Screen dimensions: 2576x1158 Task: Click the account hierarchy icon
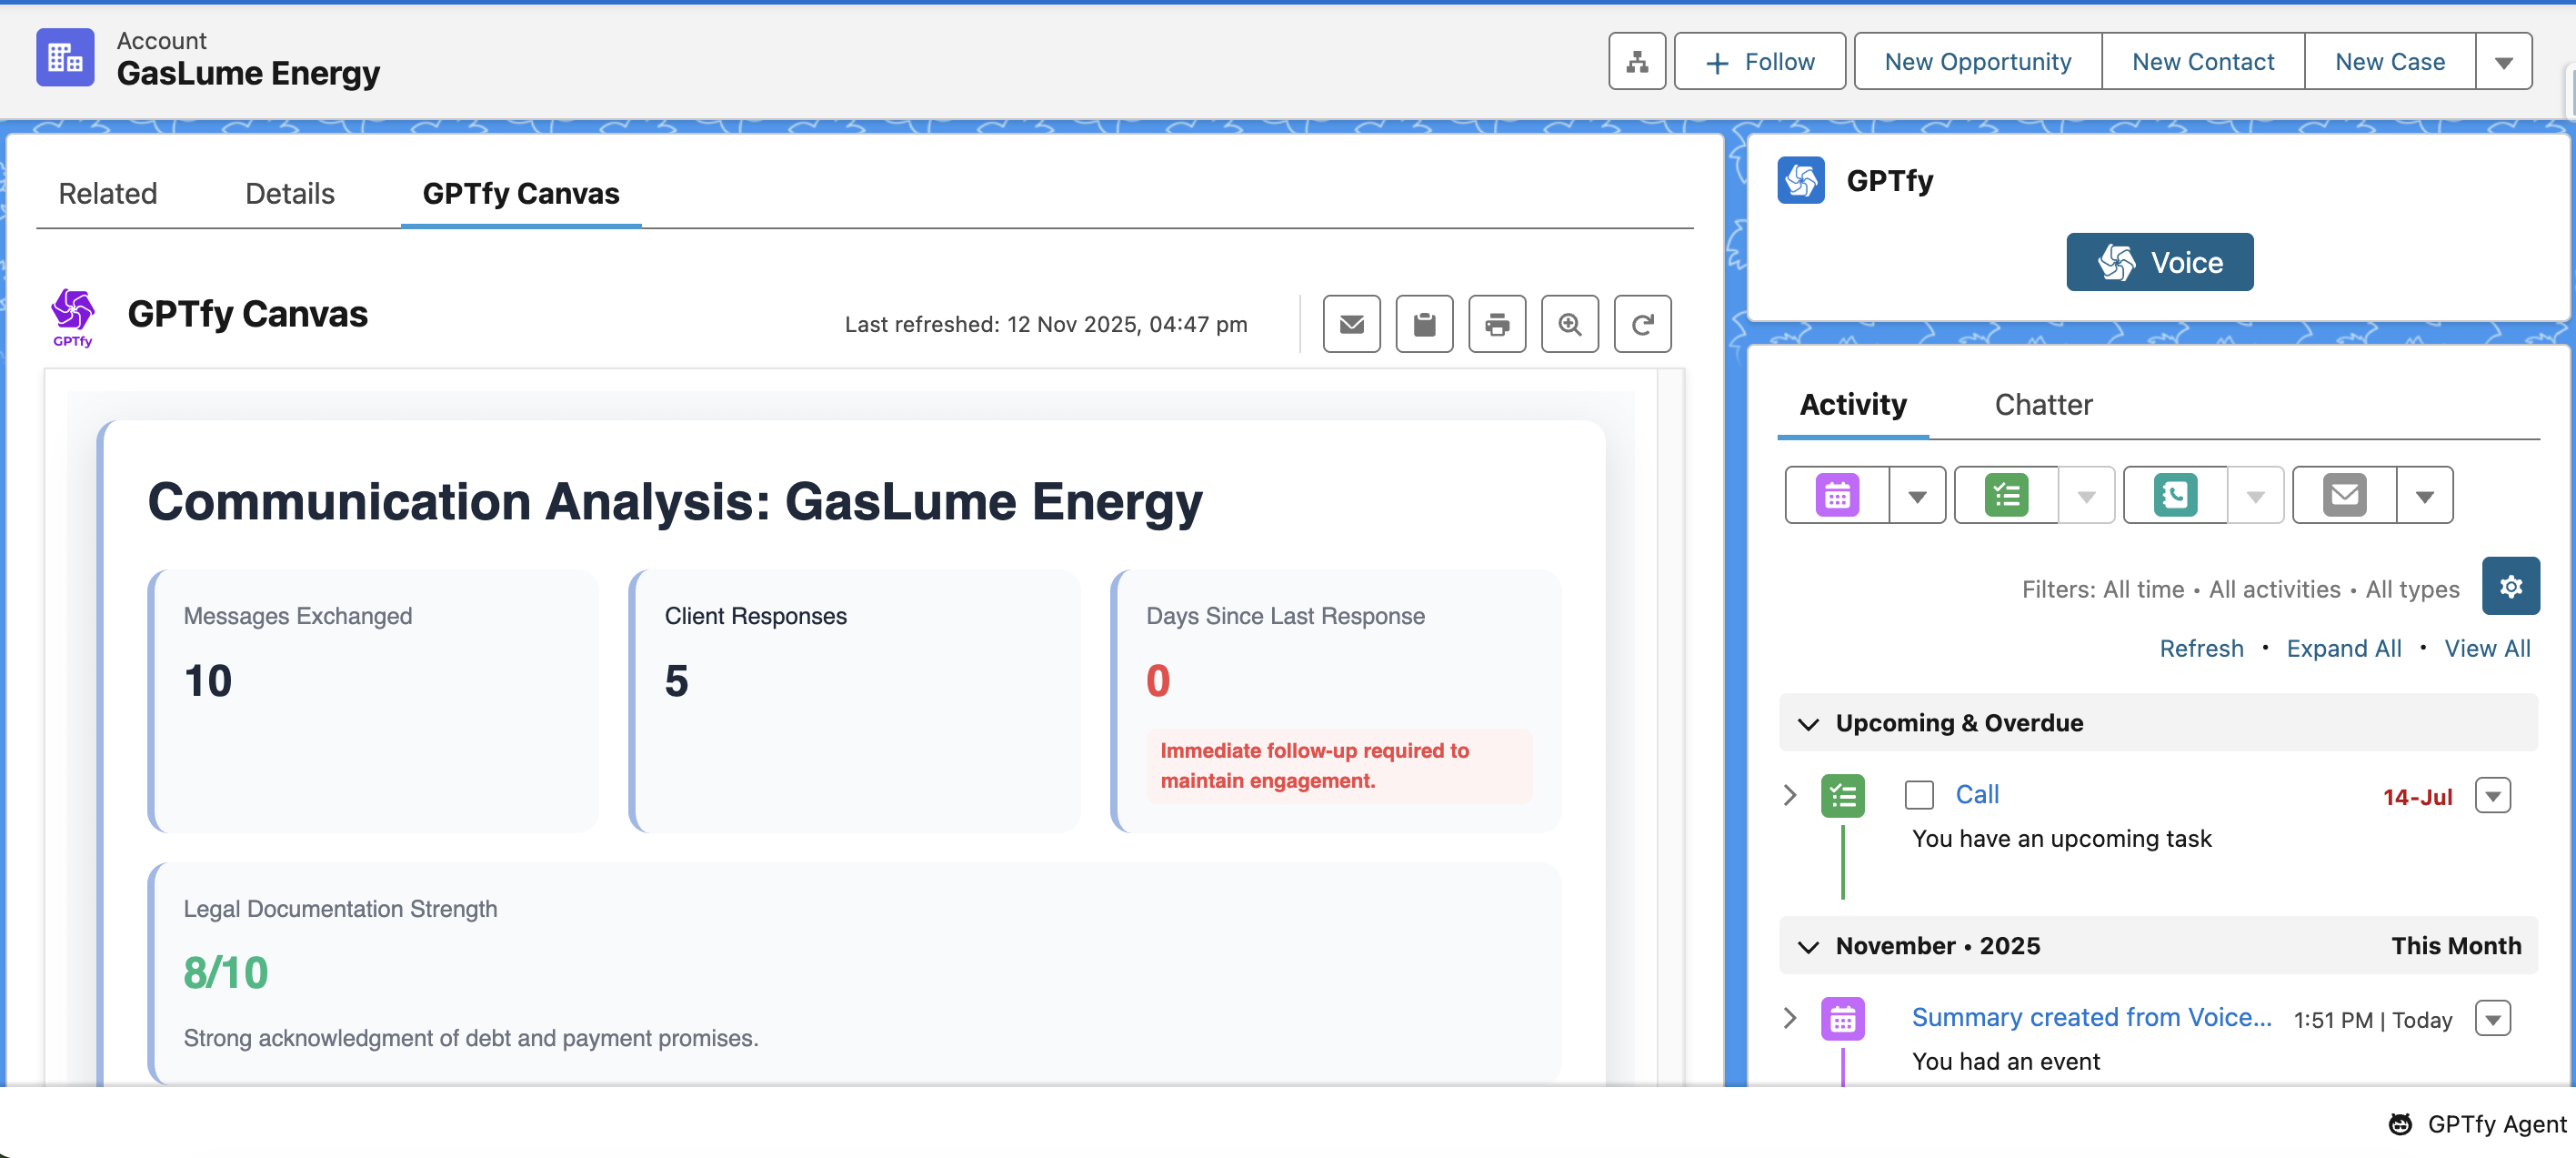pyautogui.click(x=1636, y=62)
